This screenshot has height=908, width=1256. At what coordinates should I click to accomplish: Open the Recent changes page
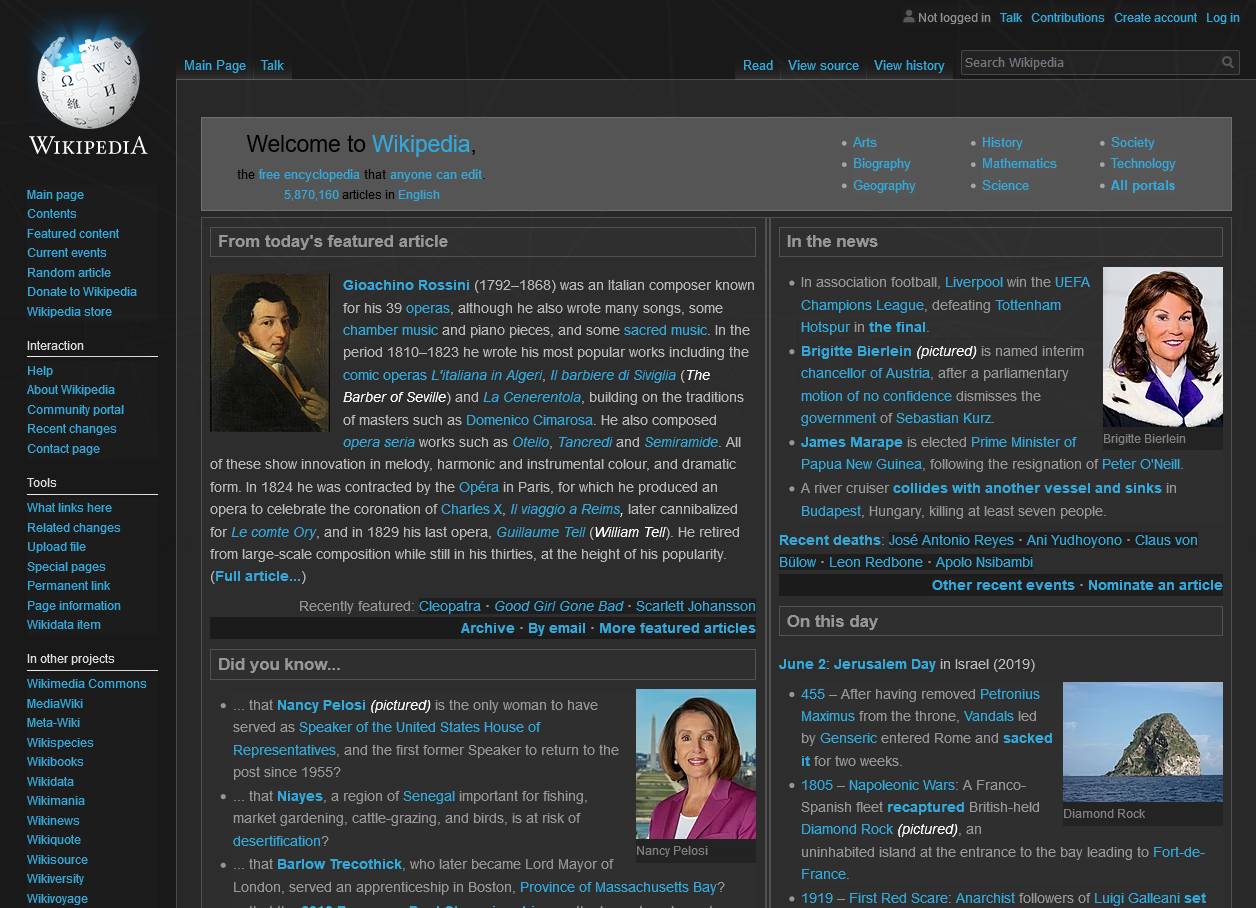71,428
